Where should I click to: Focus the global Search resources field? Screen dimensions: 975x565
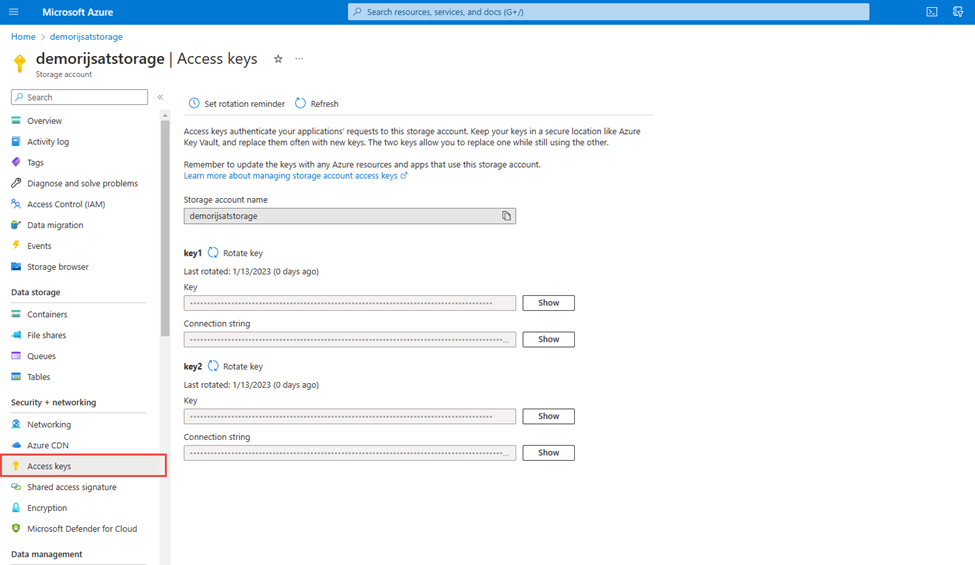click(608, 12)
